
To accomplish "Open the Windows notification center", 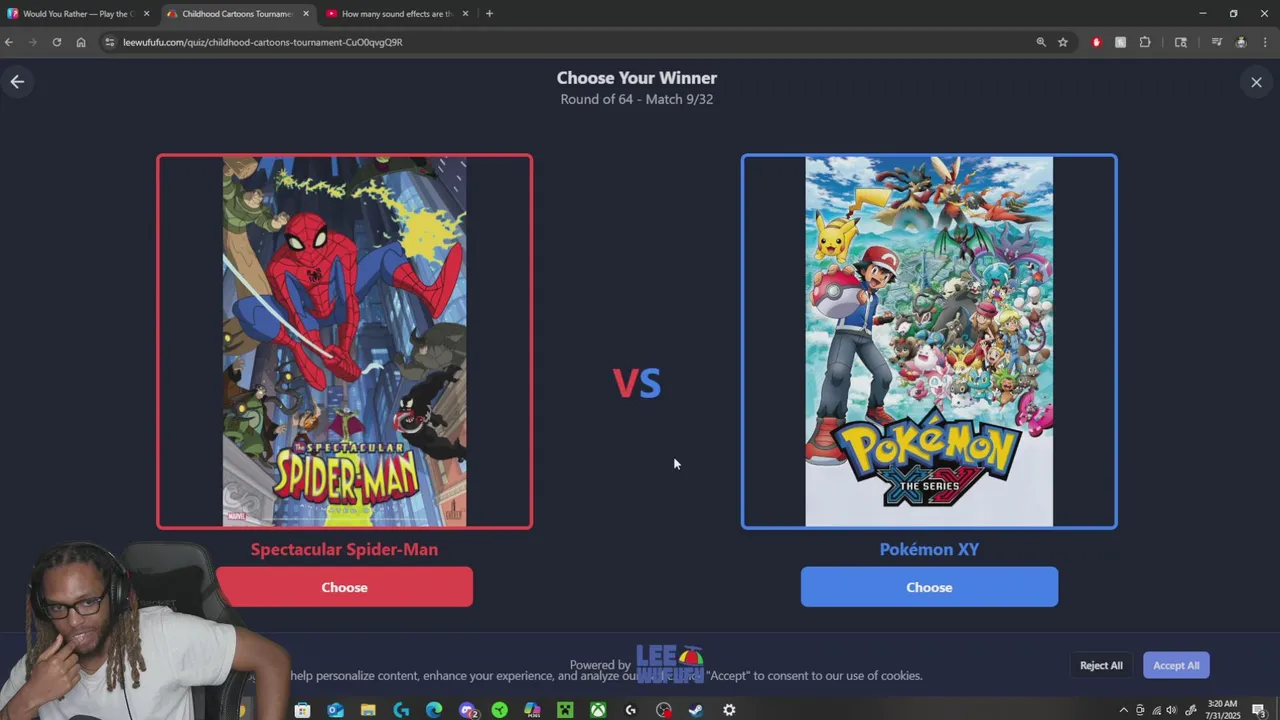I will click(x=1258, y=710).
